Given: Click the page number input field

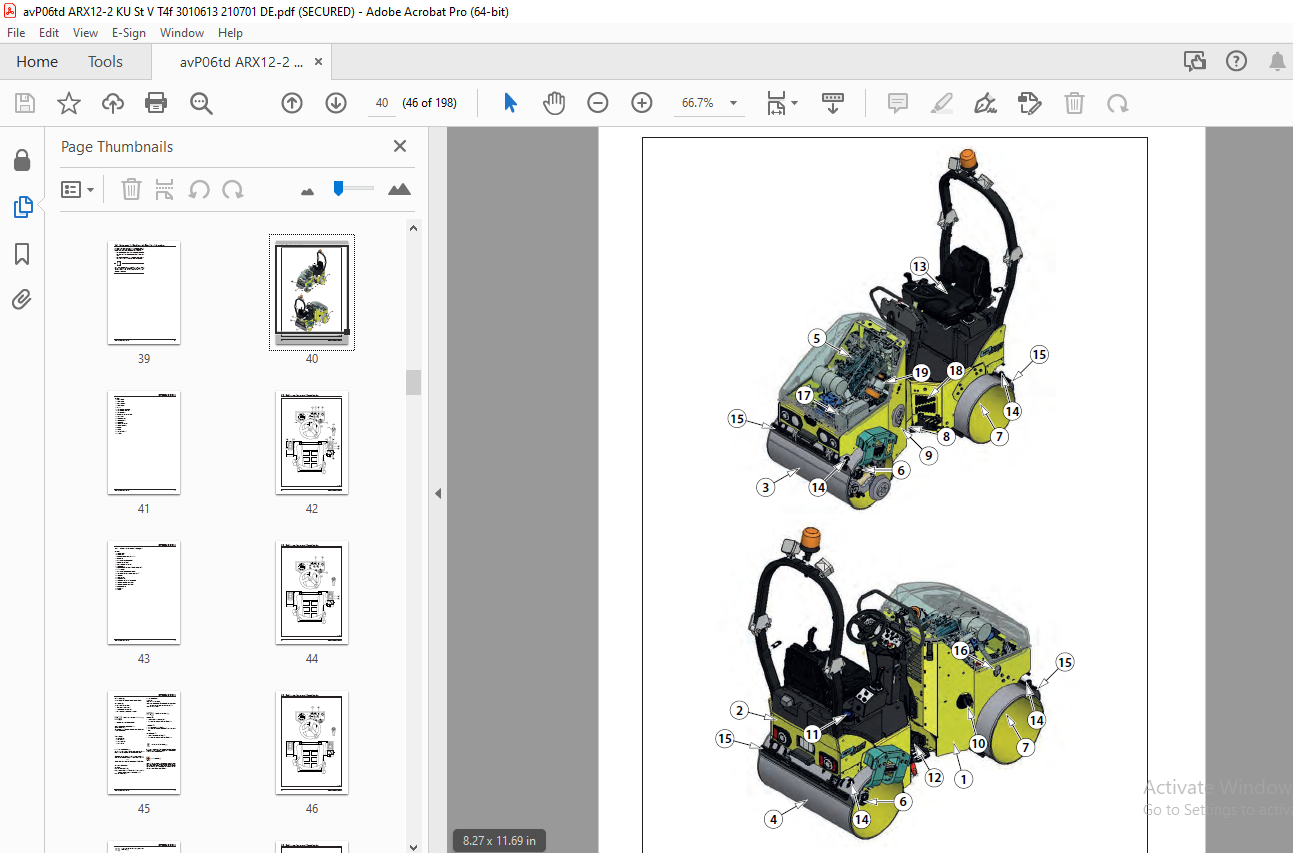Looking at the screenshot, I should pyautogui.click(x=382, y=103).
